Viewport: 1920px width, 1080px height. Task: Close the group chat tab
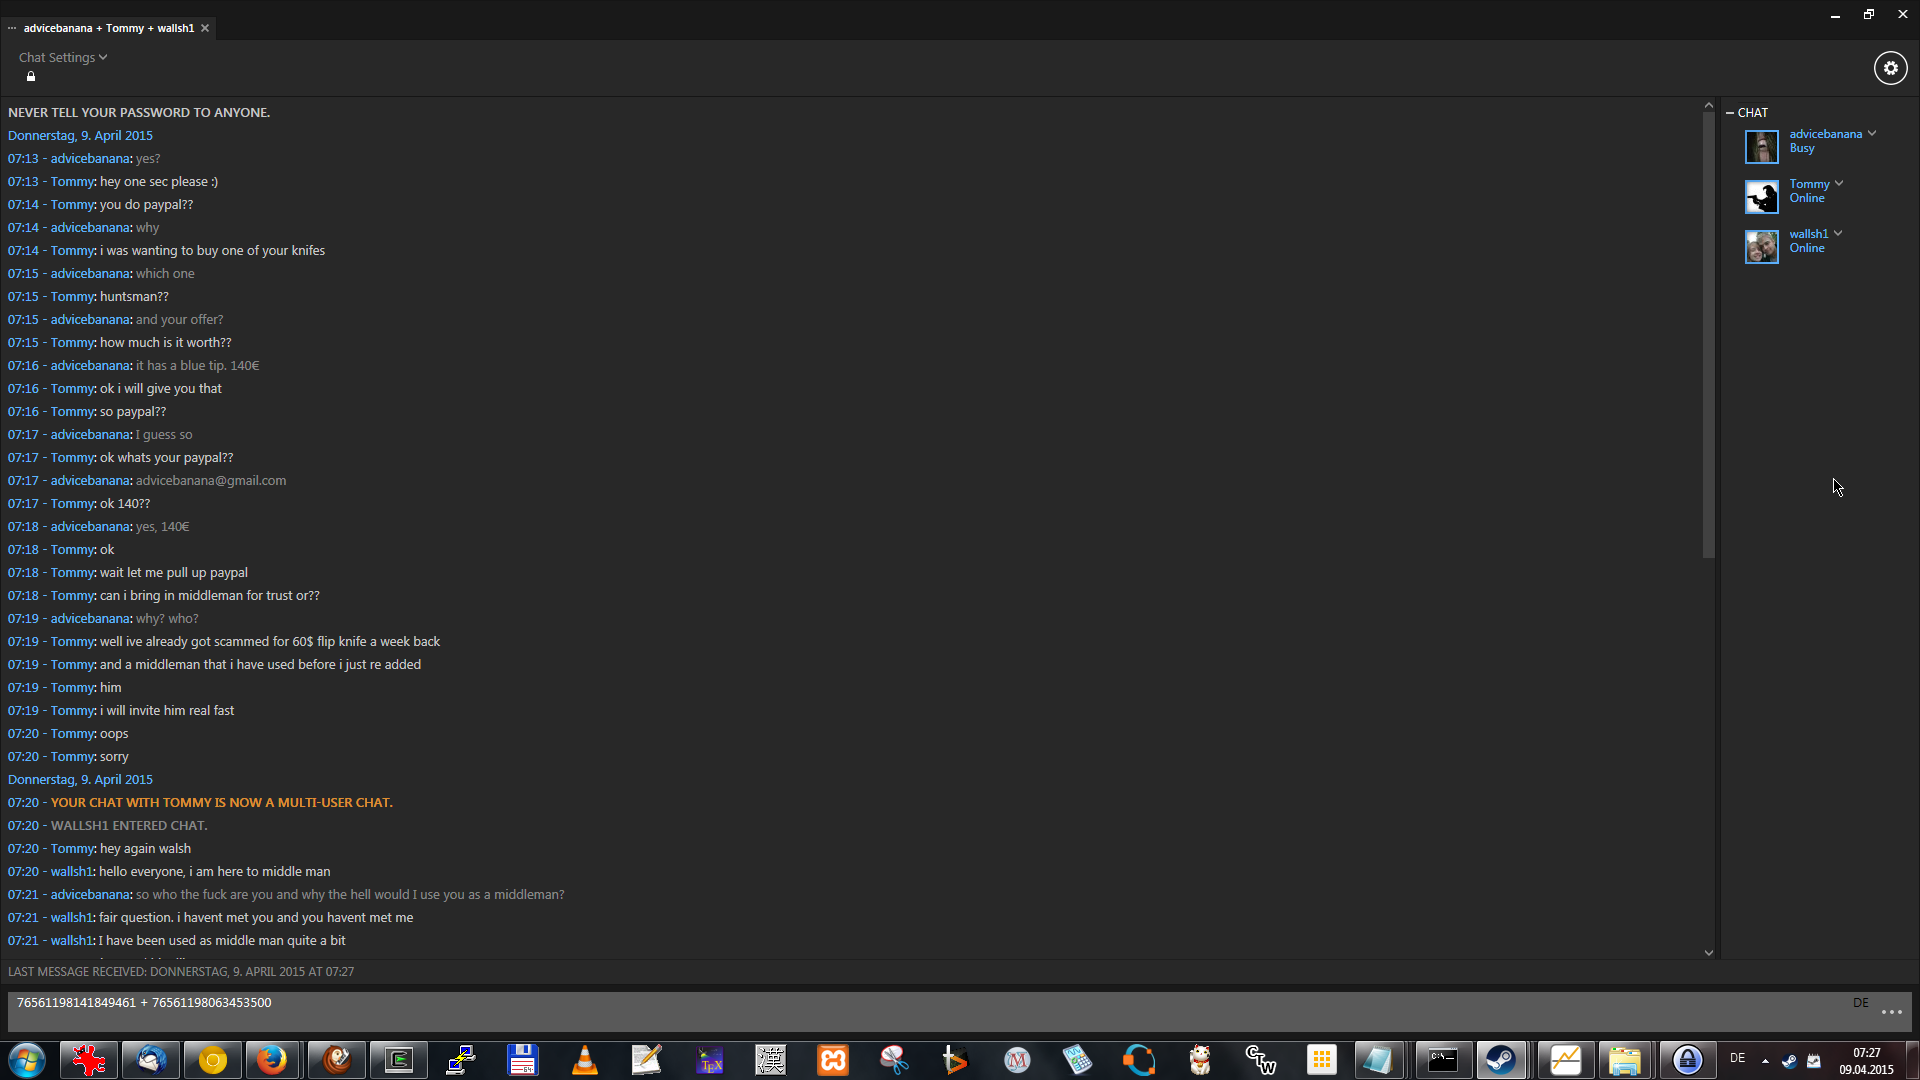pos(205,28)
